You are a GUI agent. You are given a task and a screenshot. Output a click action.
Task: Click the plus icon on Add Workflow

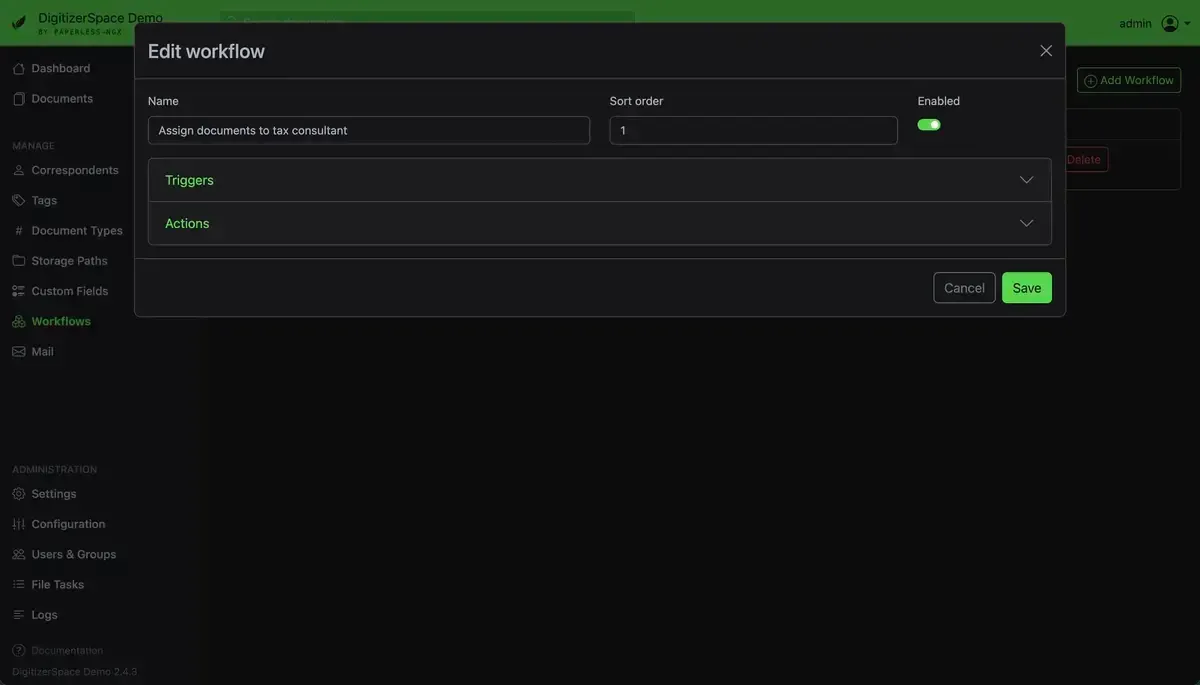(x=1091, y=81)
